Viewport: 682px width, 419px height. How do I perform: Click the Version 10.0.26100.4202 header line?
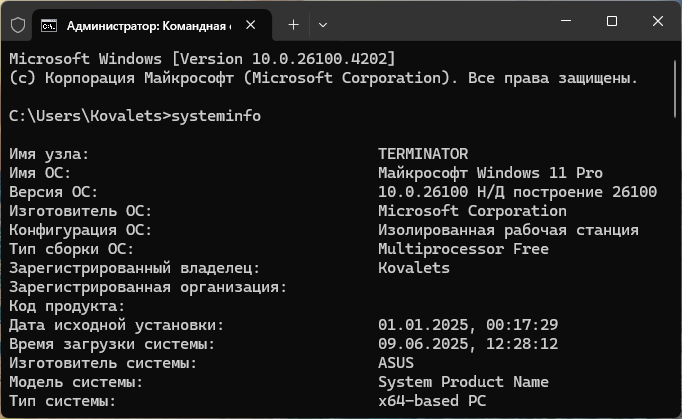(x=202, y=59)
